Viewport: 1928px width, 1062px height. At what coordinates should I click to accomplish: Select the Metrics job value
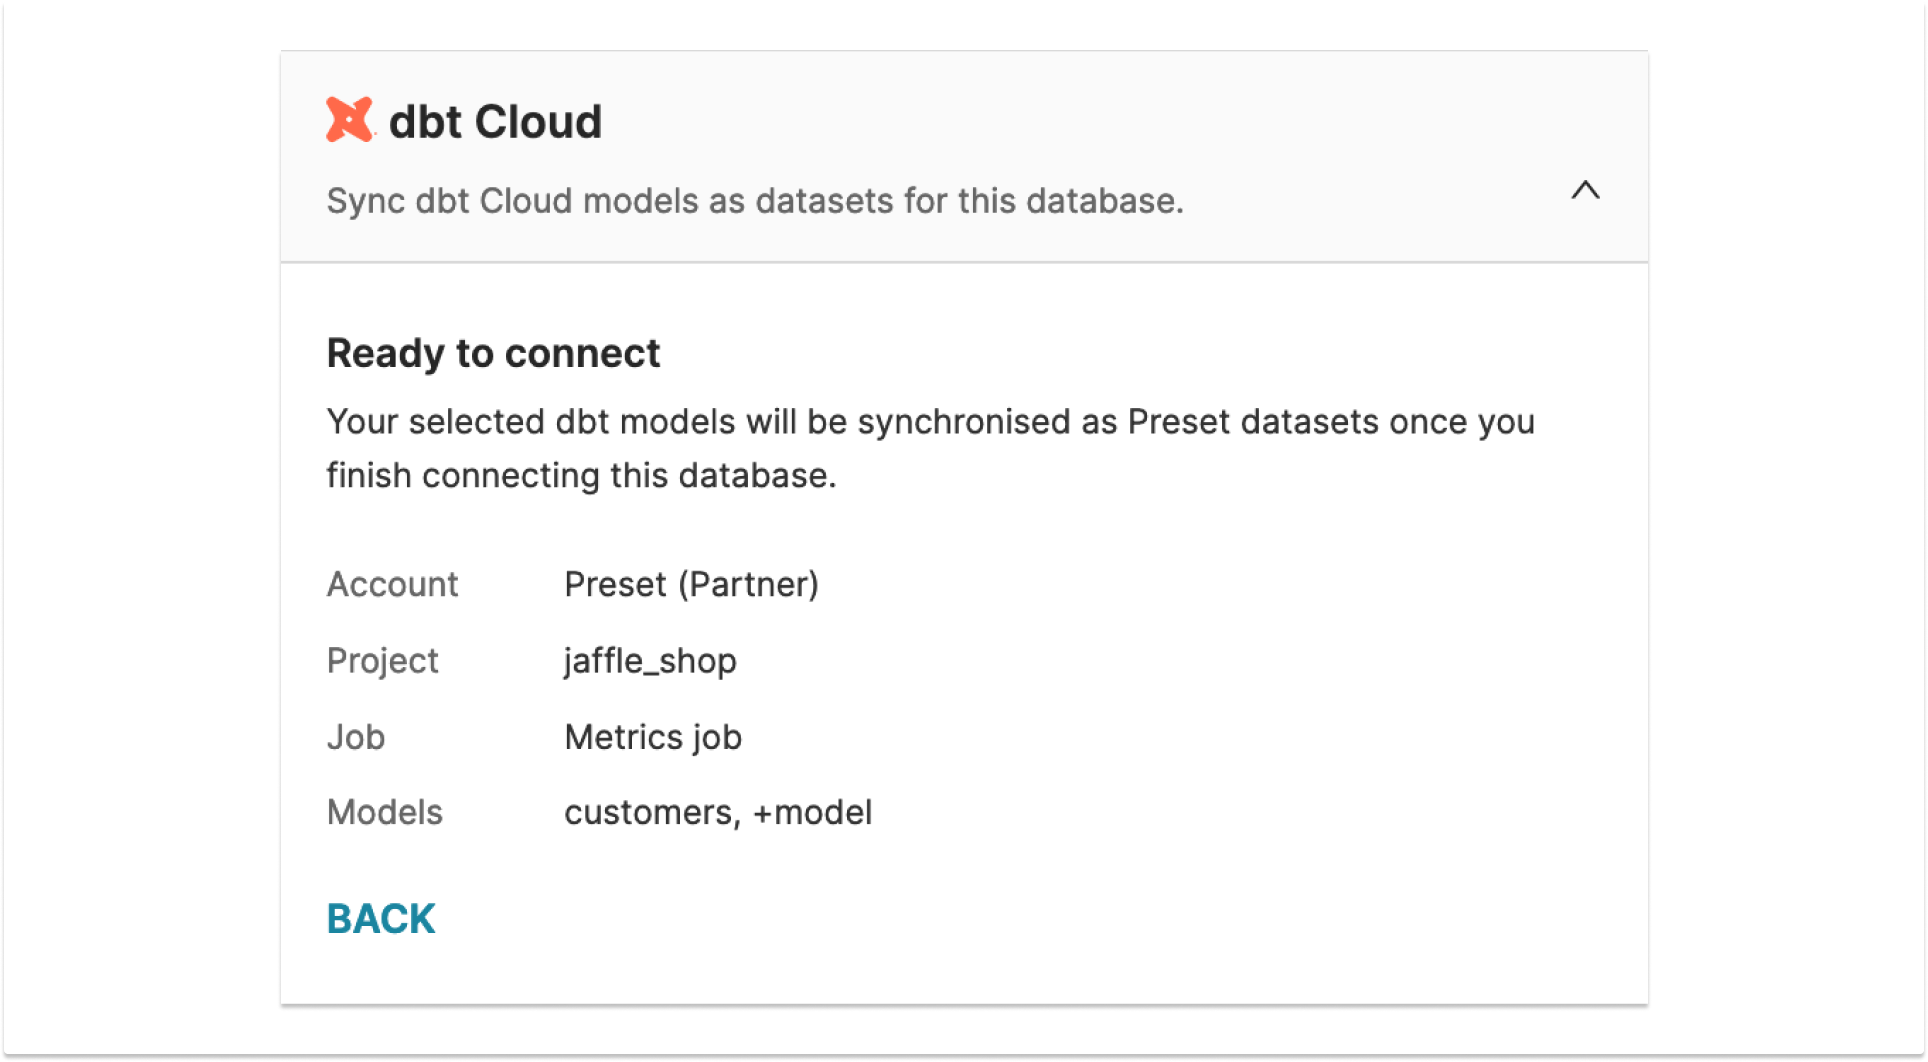(653, 736)
